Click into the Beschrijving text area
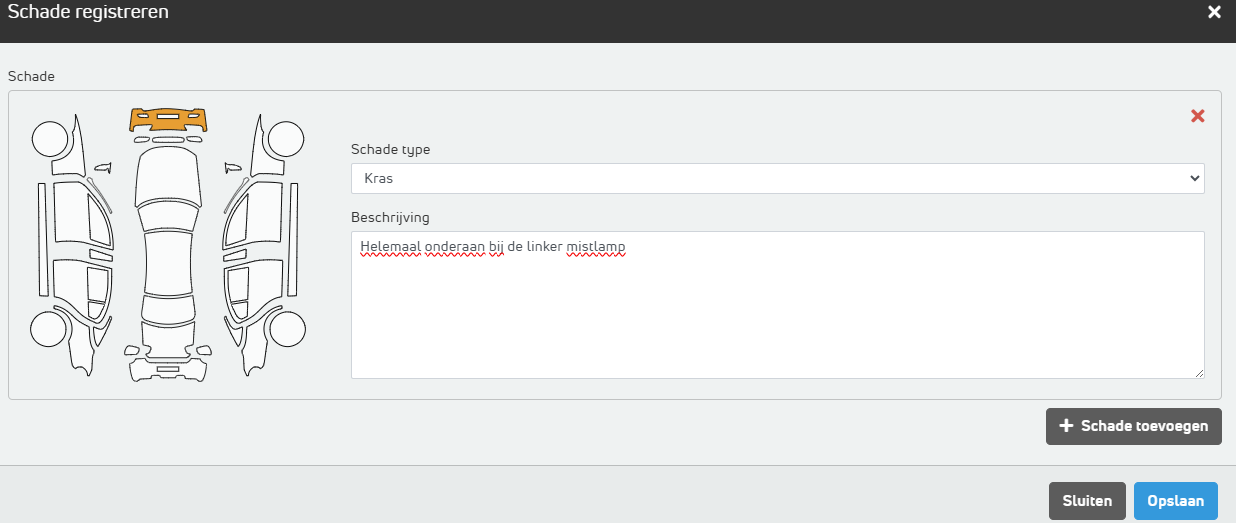 click(x=777, y=305)
